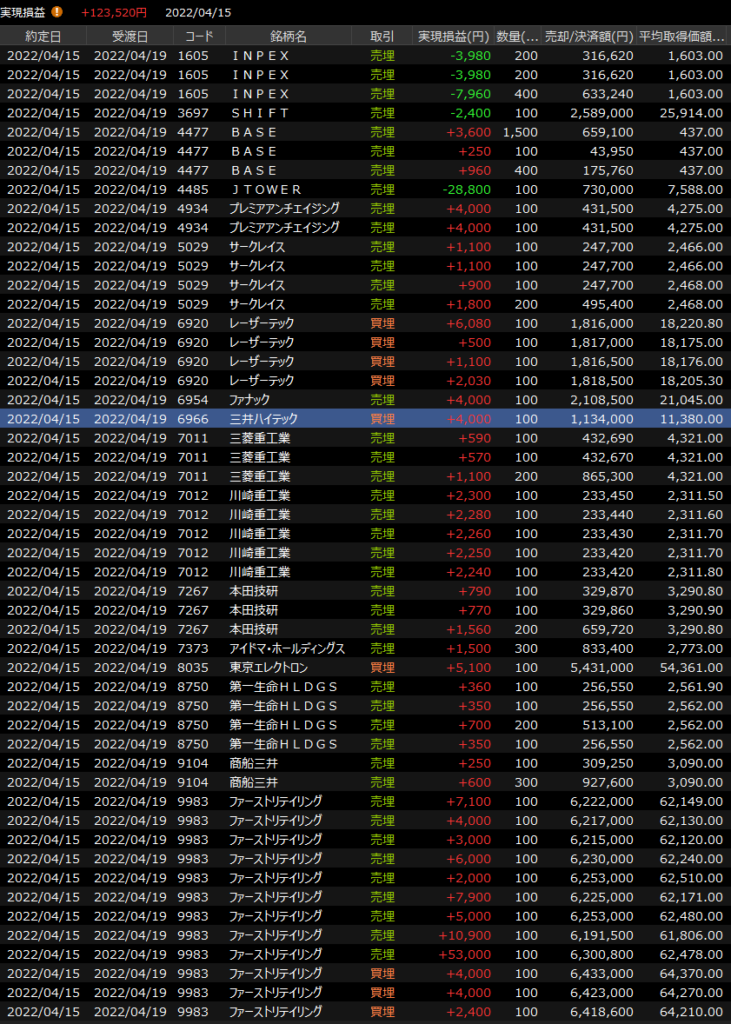
Task: Select the 東京エレクトロン trade row
Action: [x=365, y=668]
